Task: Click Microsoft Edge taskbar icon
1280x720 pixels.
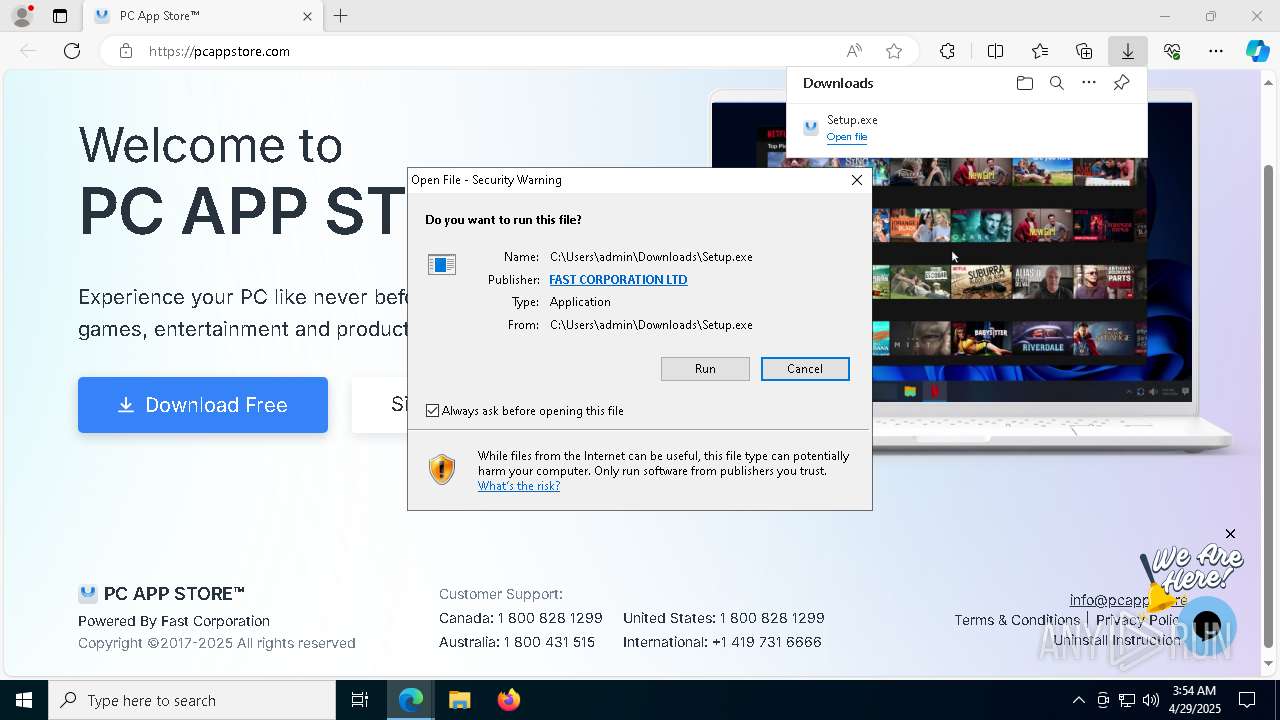Action: click(x=411, y=700)
